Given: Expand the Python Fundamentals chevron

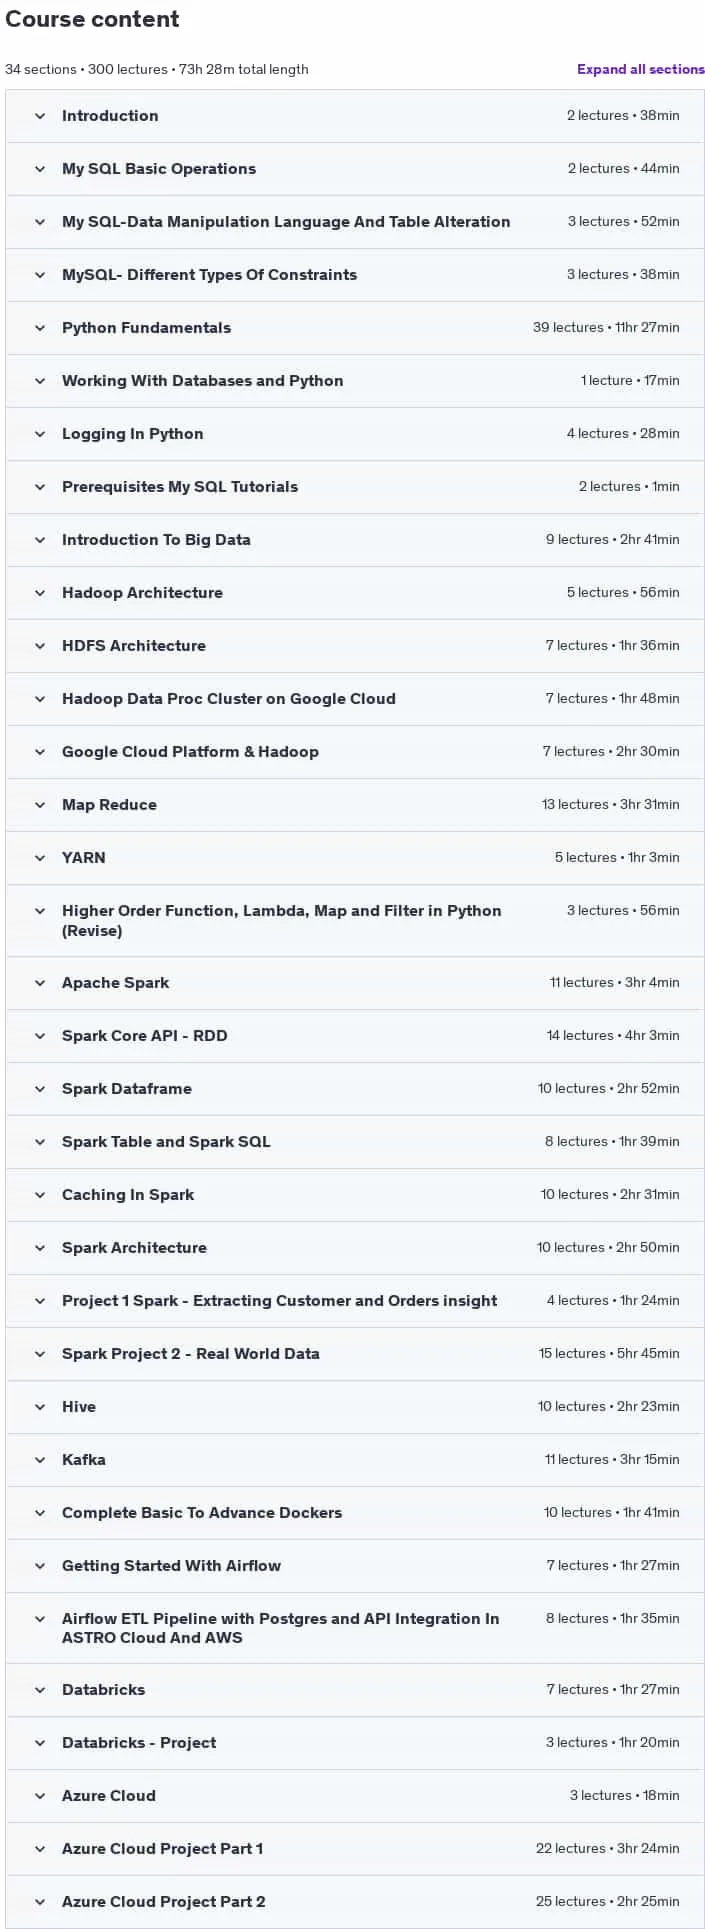Looking at the screenshot, I should coord(40,328).
